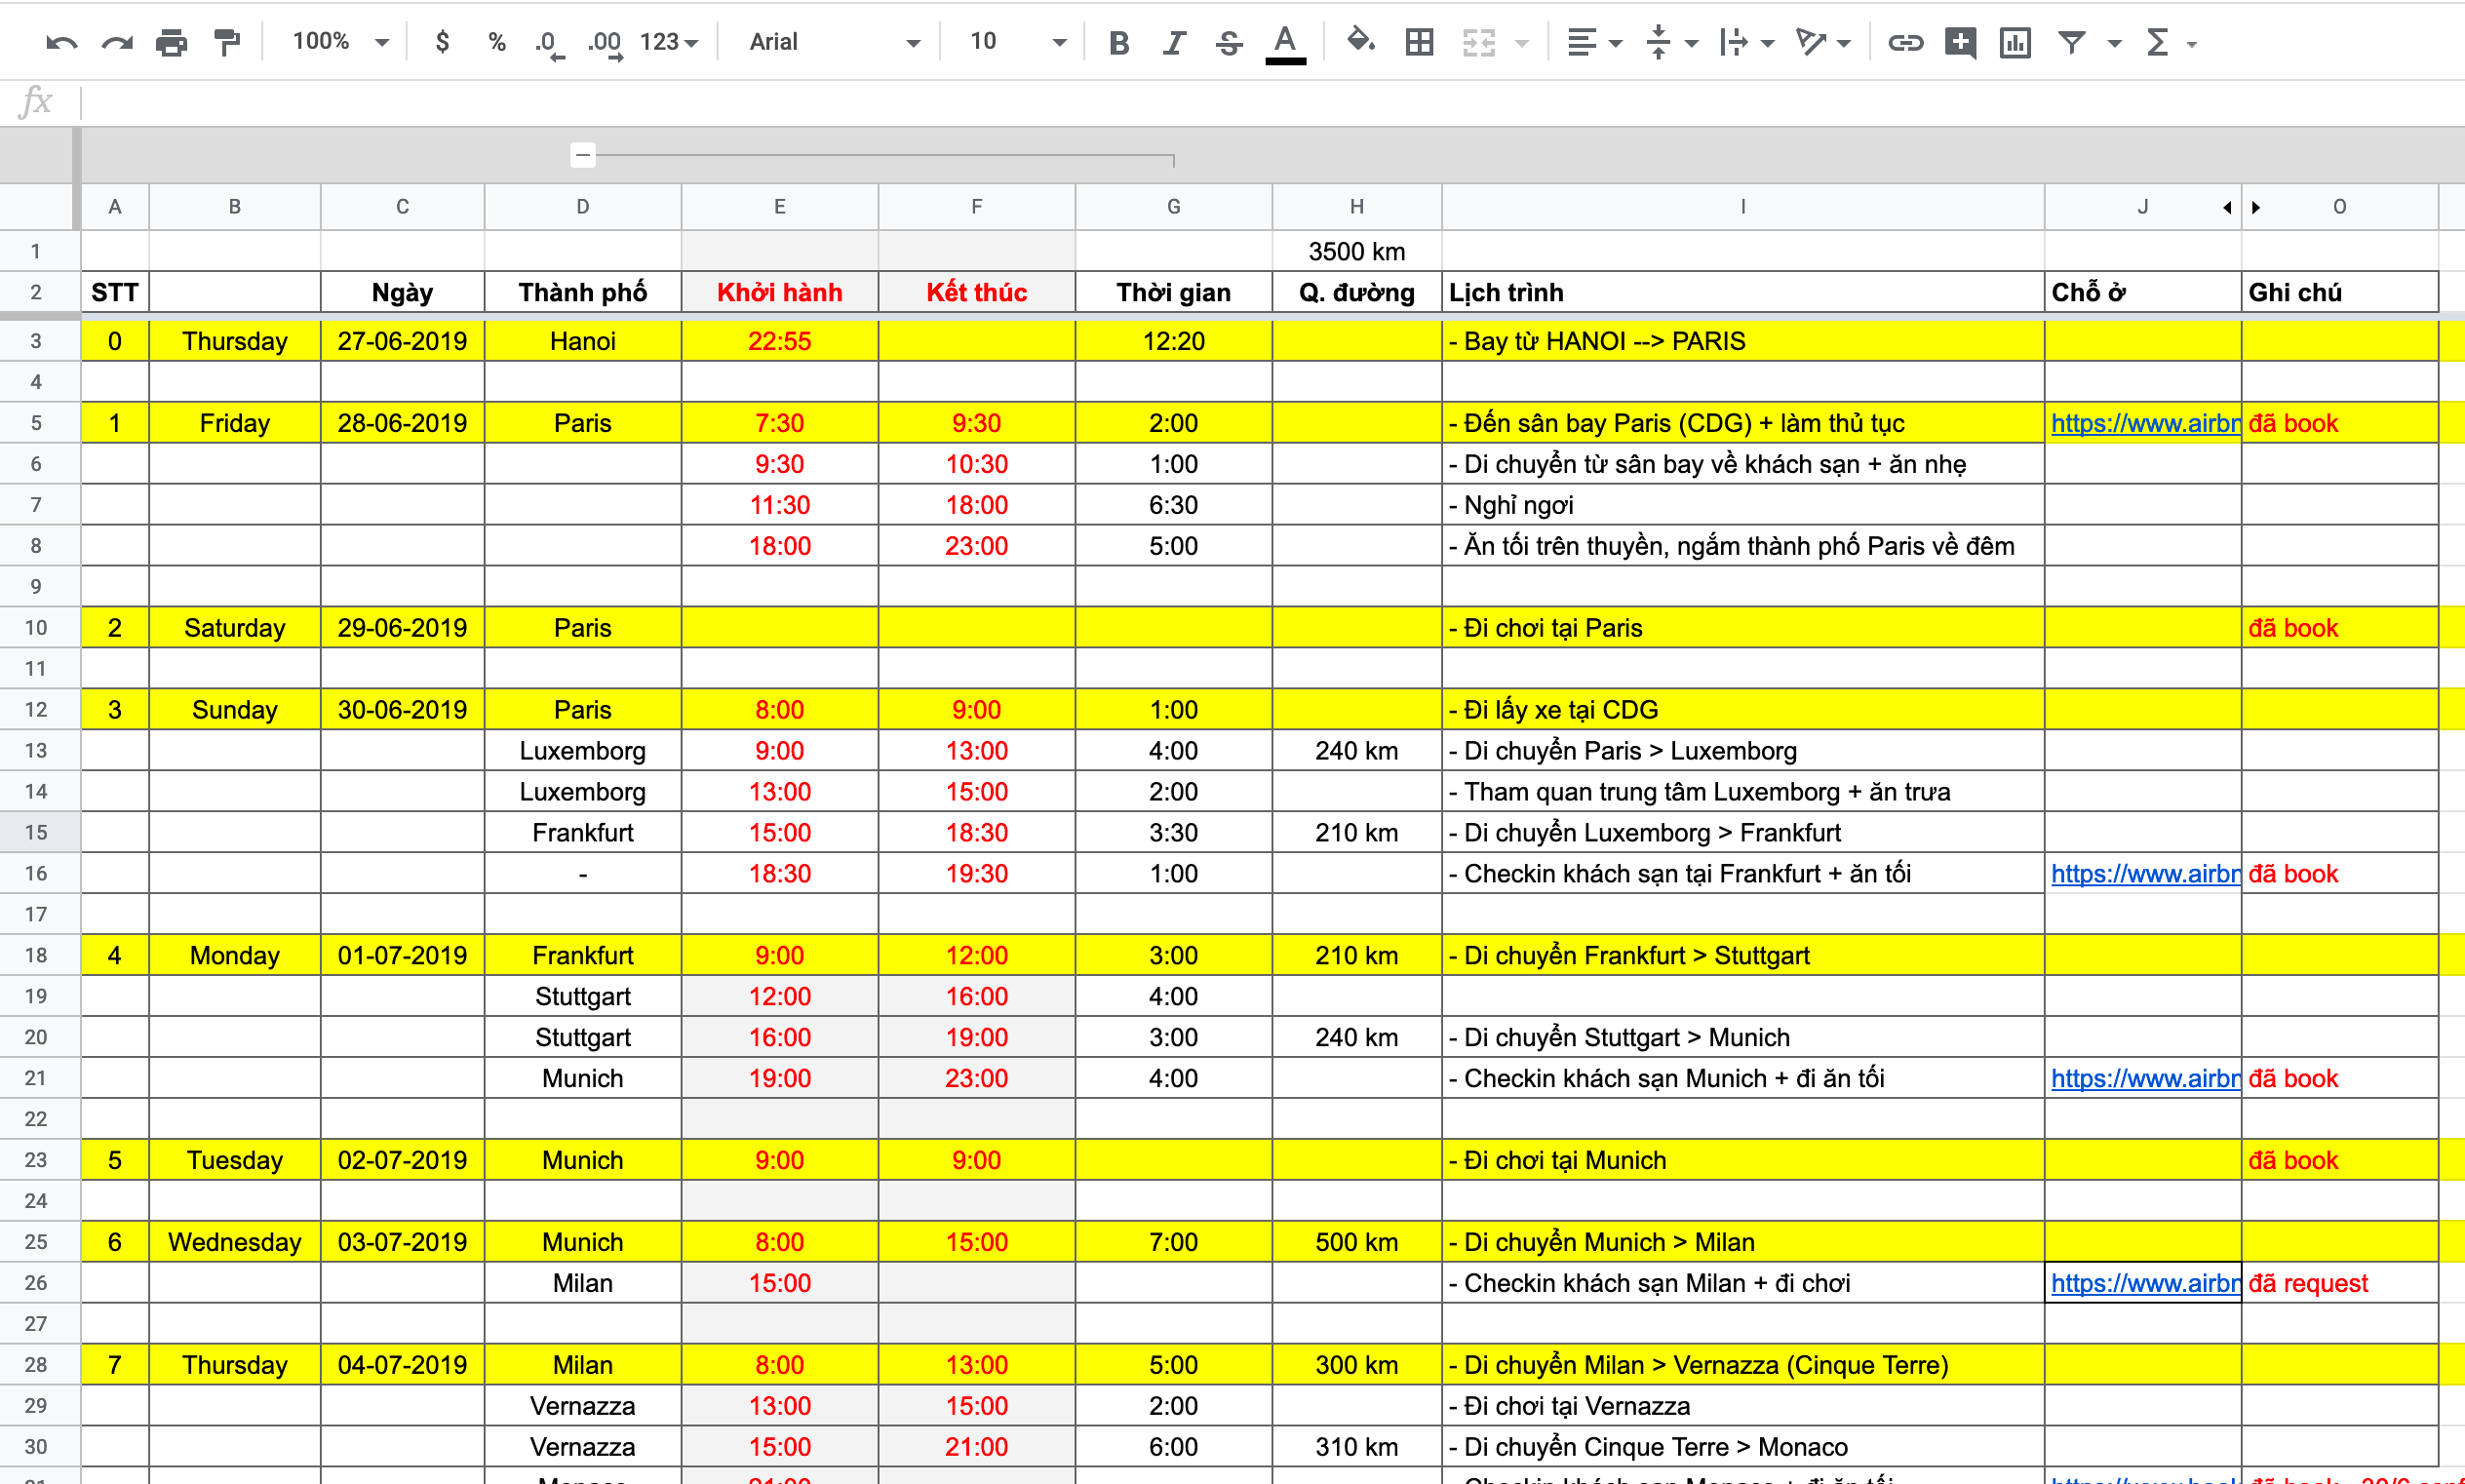Click the merge cells icon

pyautogui.click(x=1478, y=42)
